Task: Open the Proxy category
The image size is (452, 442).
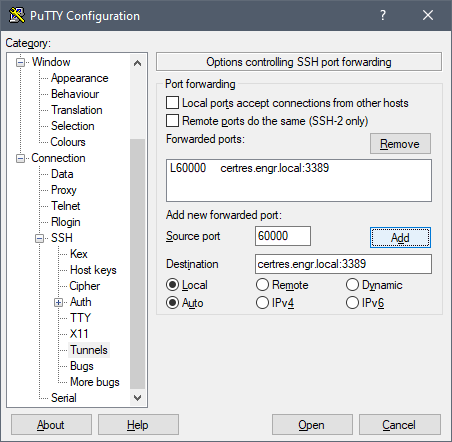Action: [64, 190]
